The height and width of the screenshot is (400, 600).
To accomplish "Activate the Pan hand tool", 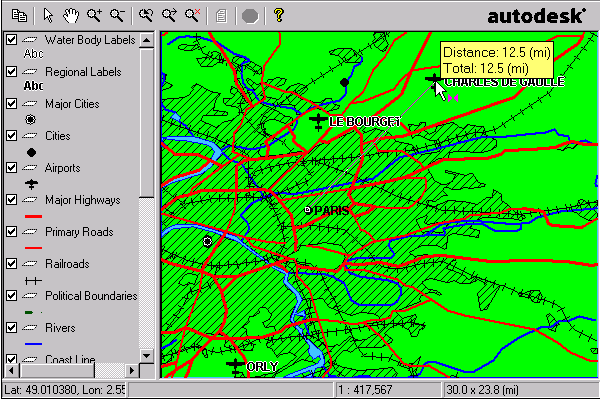I will (71, 15).
